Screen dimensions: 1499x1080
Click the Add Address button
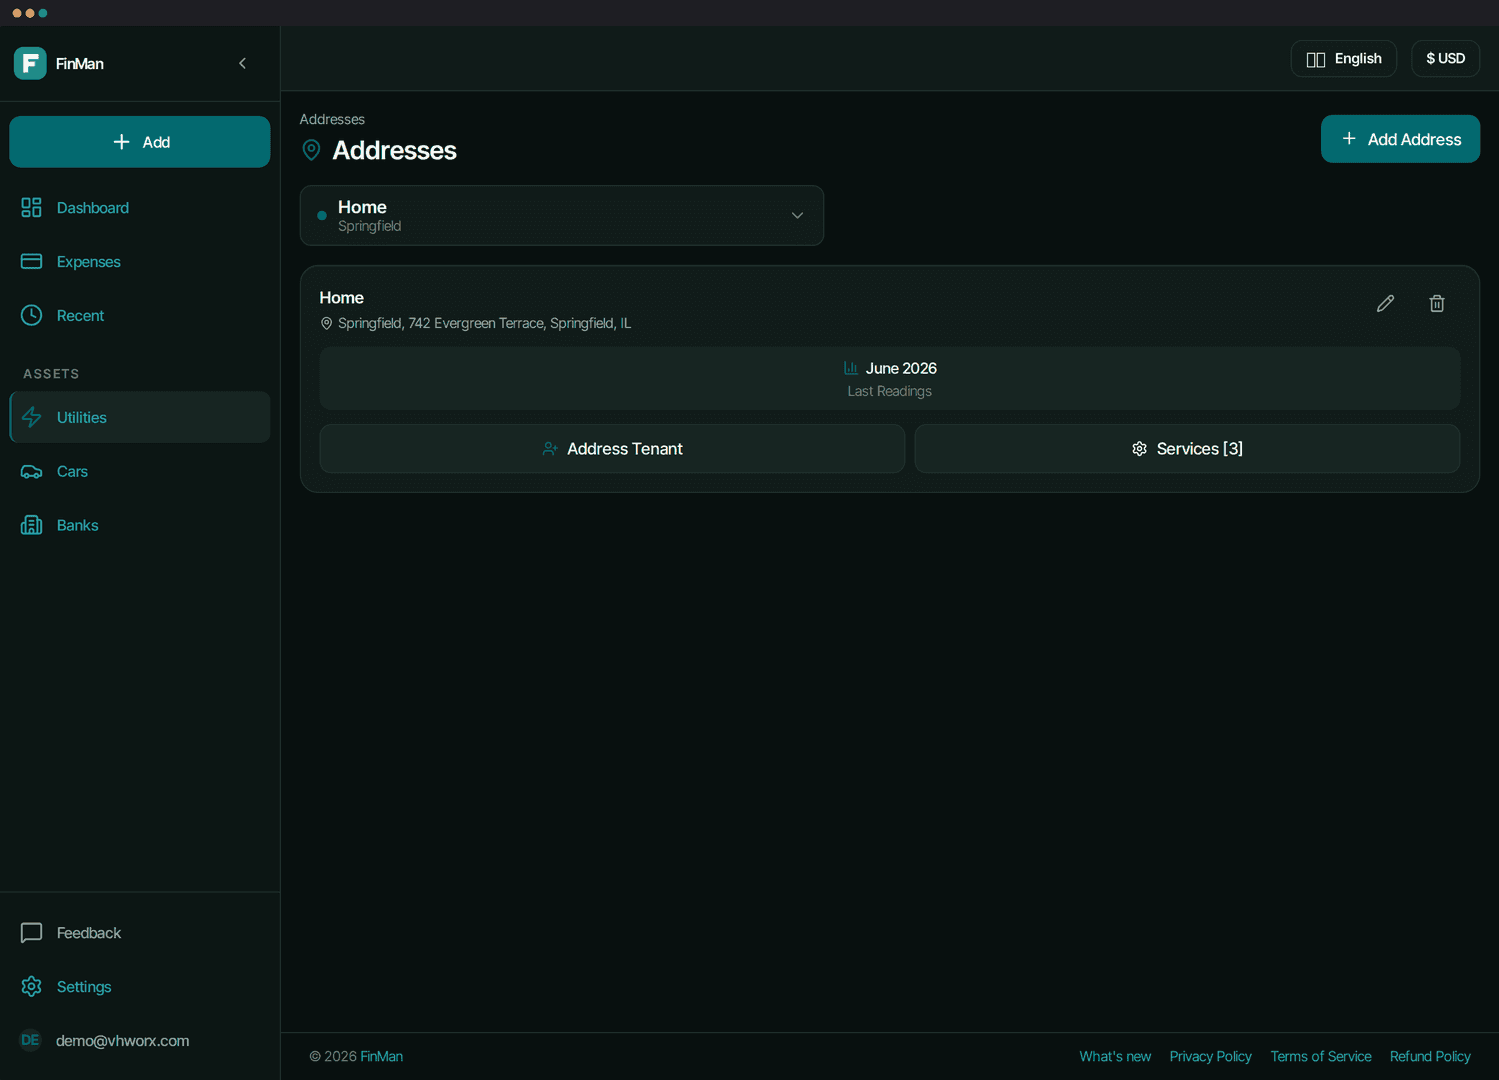1400,139
